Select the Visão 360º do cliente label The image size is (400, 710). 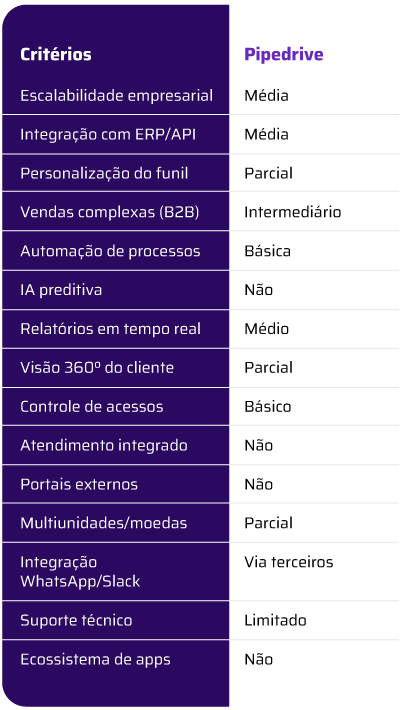(97, 368)
